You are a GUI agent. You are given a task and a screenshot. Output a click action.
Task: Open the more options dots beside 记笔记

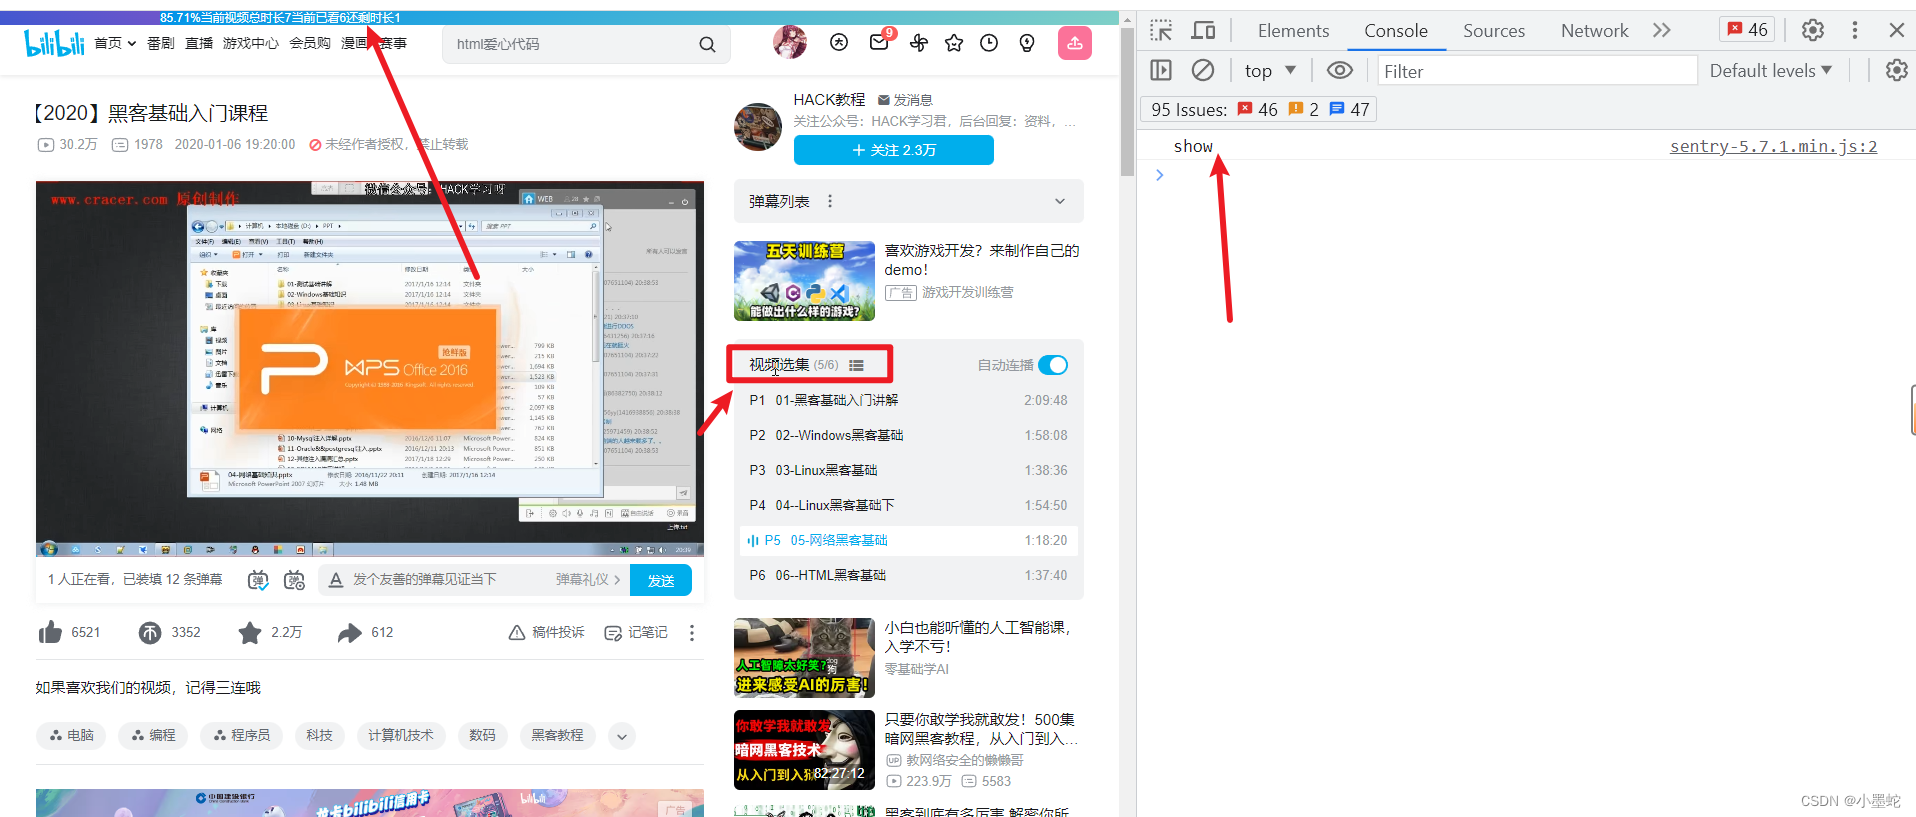(692, 632)
